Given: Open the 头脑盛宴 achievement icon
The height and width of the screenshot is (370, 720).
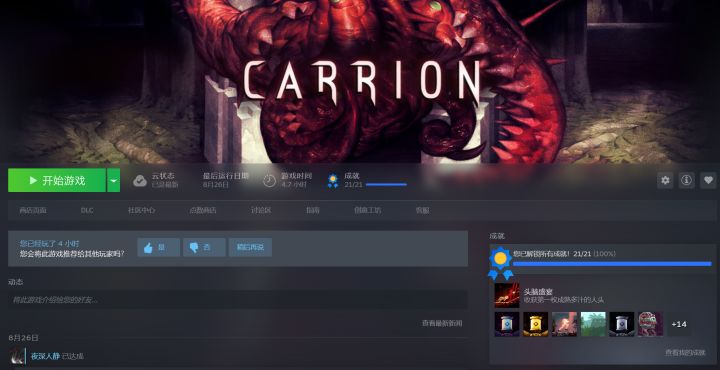Looking at the screenshot, I should click(507, 295).
